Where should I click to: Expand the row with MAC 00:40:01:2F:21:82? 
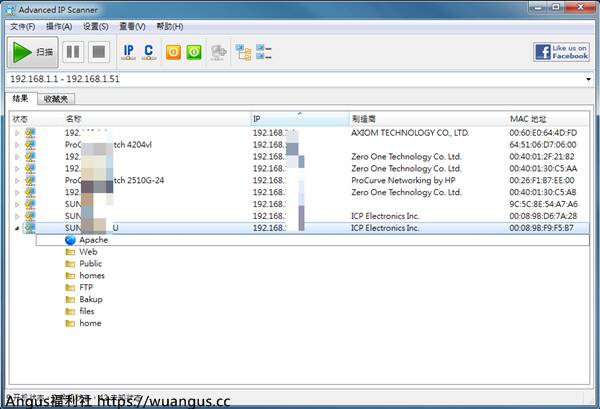click(x=16, y=157)
